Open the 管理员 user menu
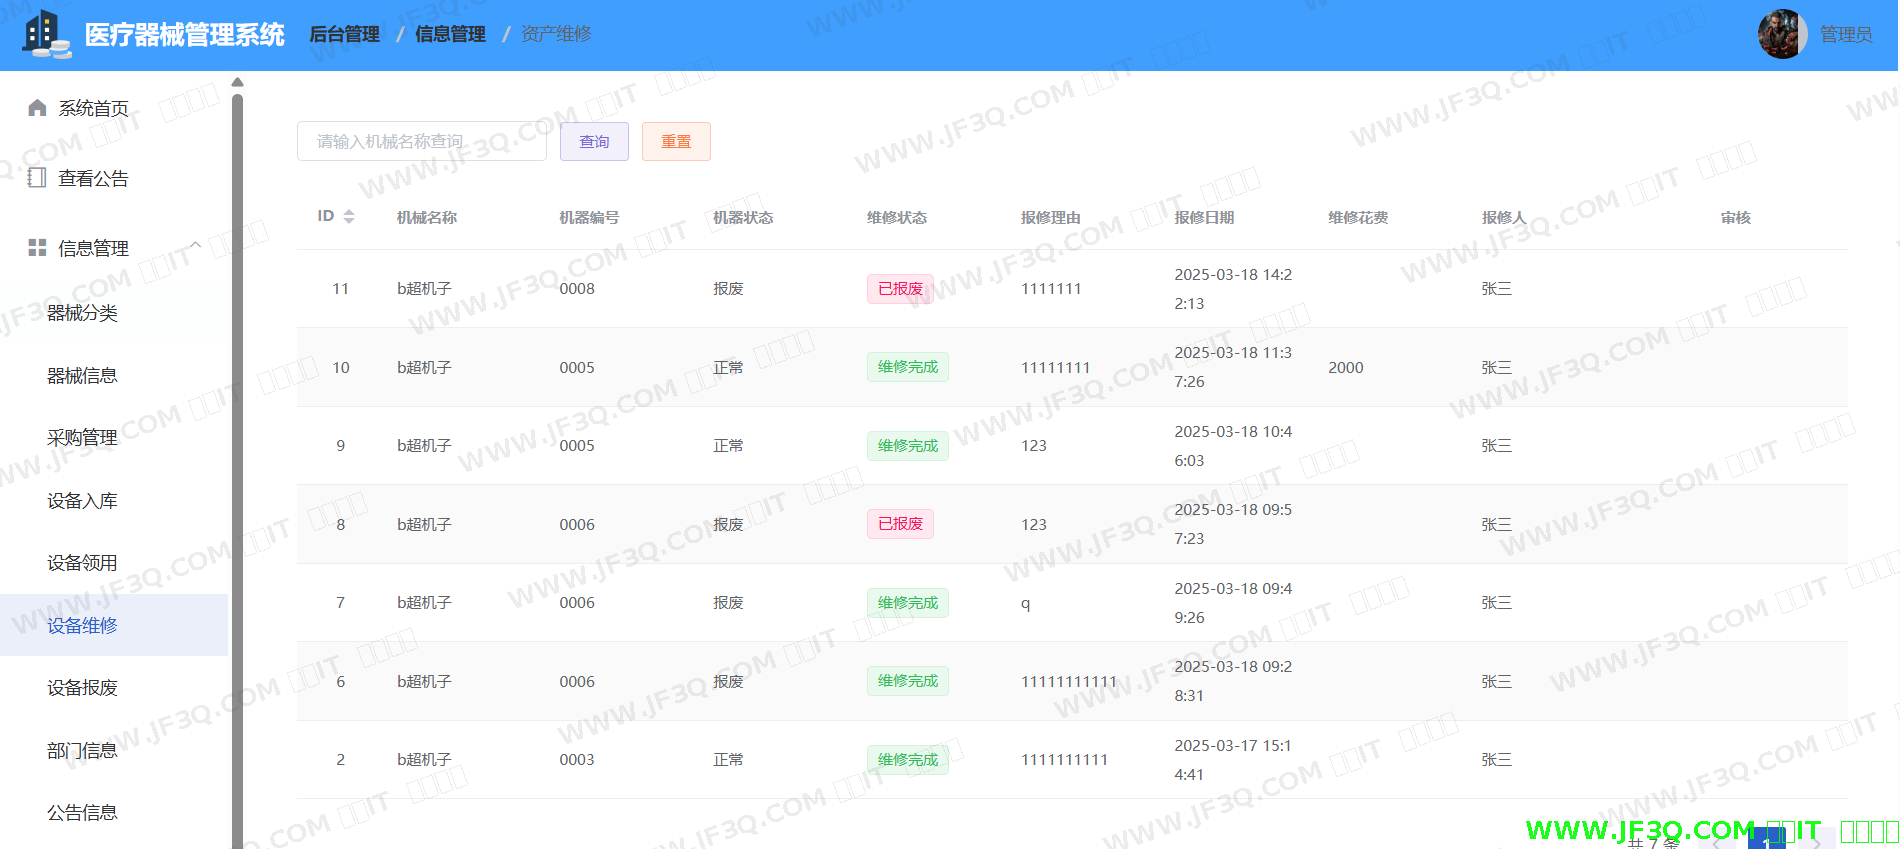Viewport: 1900px width, 849px height. click(x=1845, y=35)
